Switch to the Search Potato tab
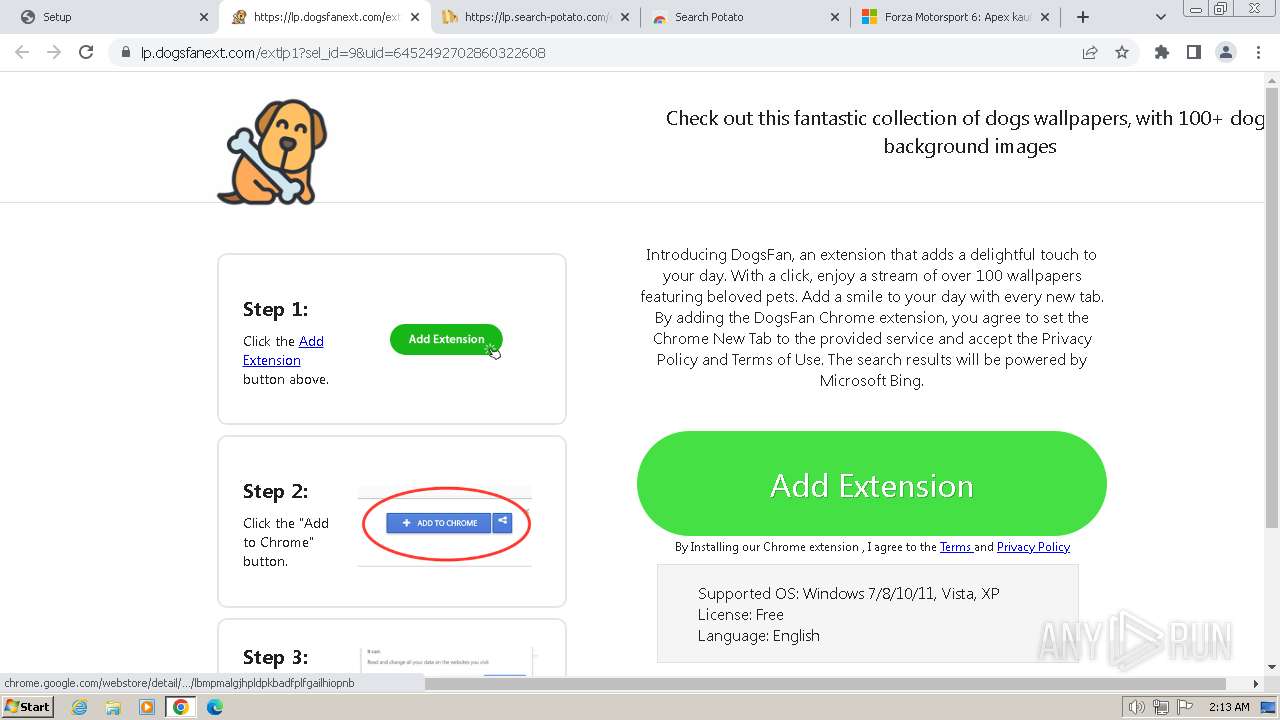Image resolution: width=1280 pixels, height=720 pixels. click(745, 17)
